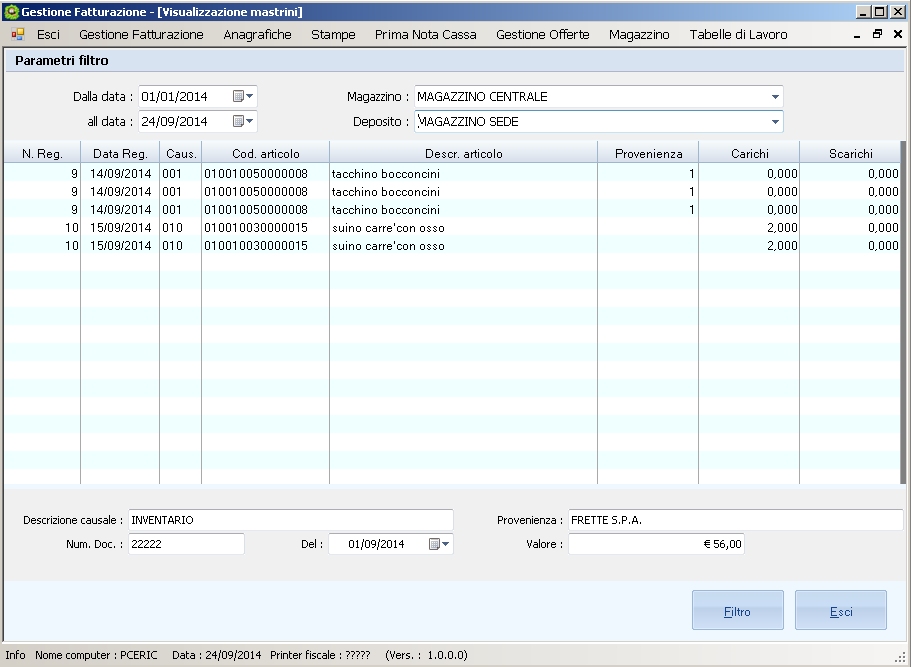
Task: Open the calendar picker for all data
Action: (x=243, y=121)
